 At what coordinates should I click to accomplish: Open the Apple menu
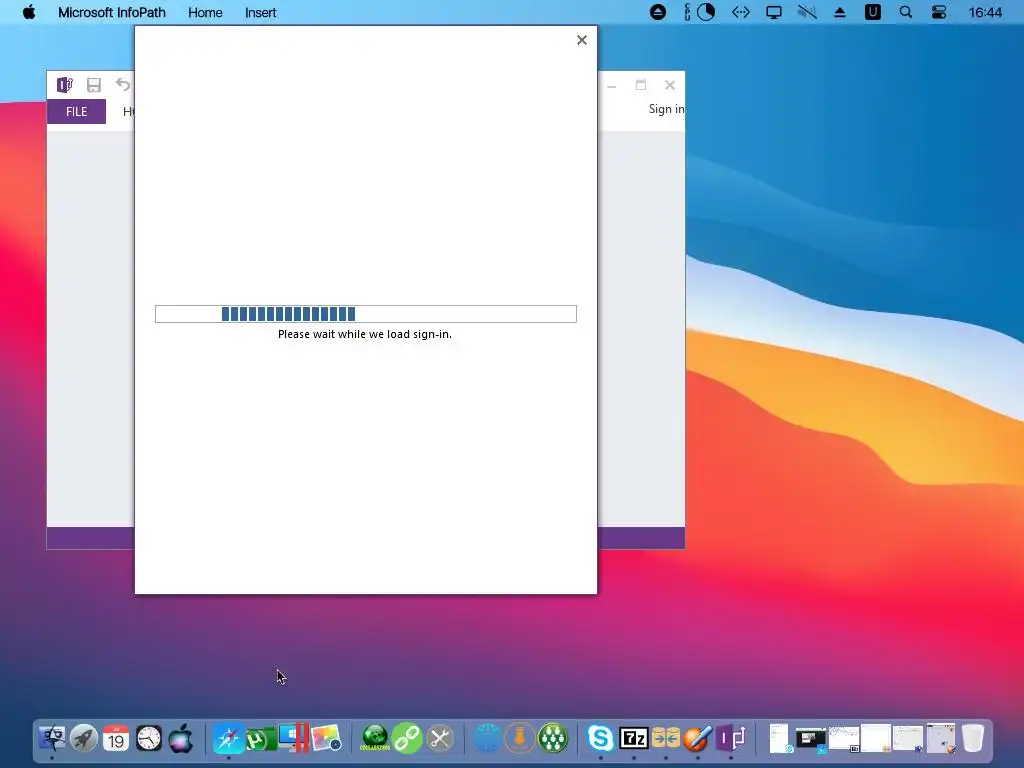click(29, 12)
